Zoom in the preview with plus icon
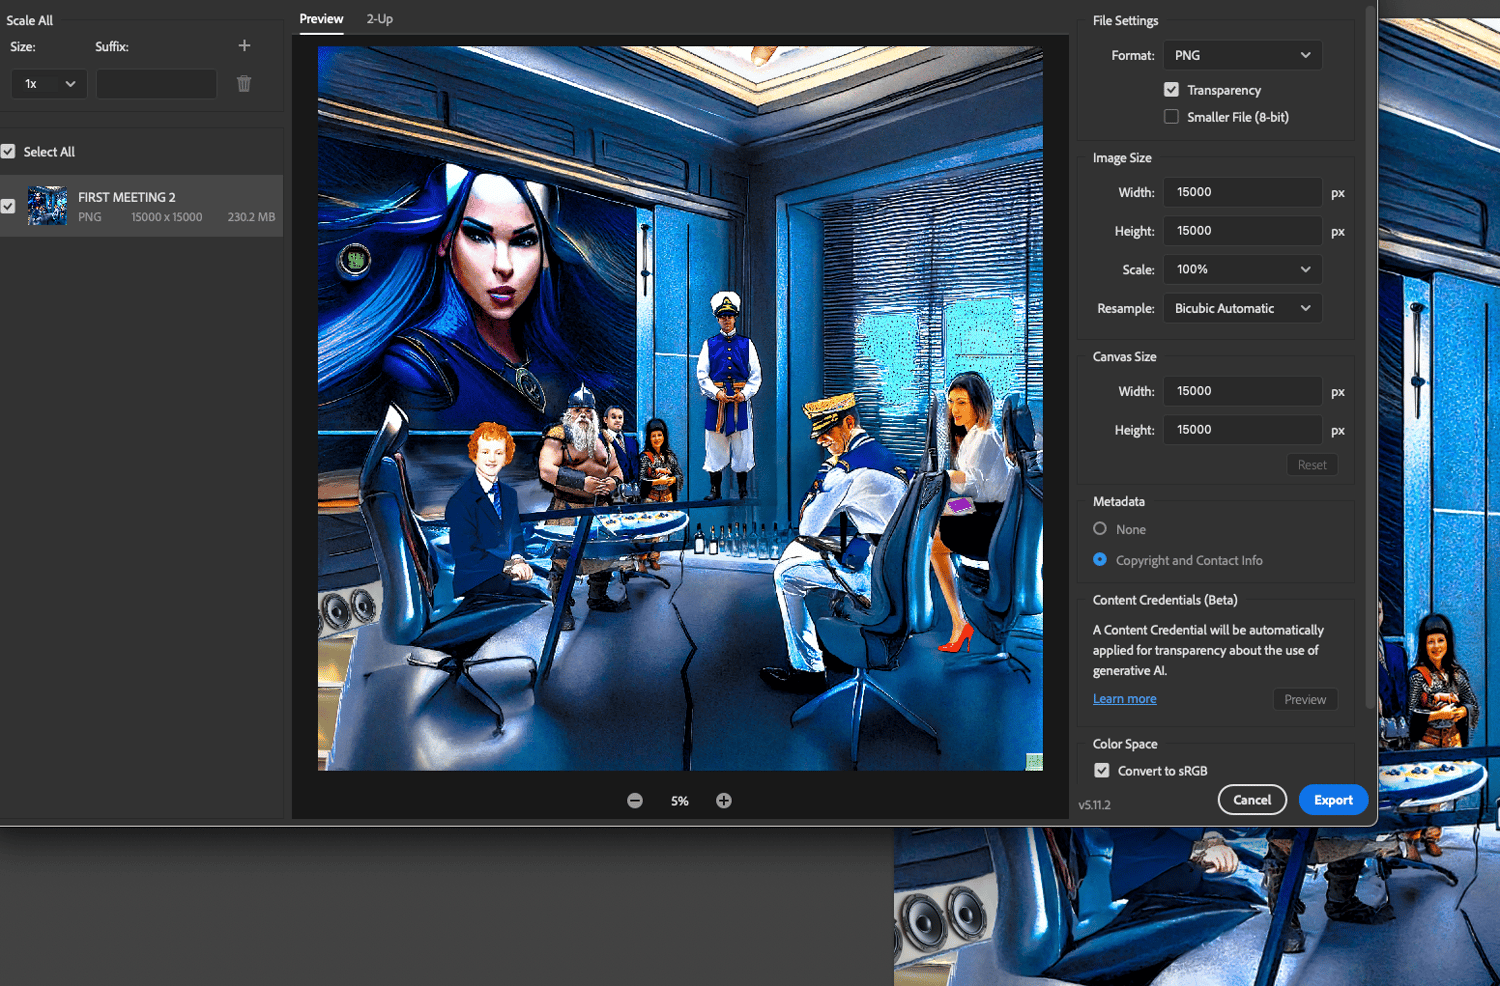The image size is (1500, 986). (x=724, y=801)
